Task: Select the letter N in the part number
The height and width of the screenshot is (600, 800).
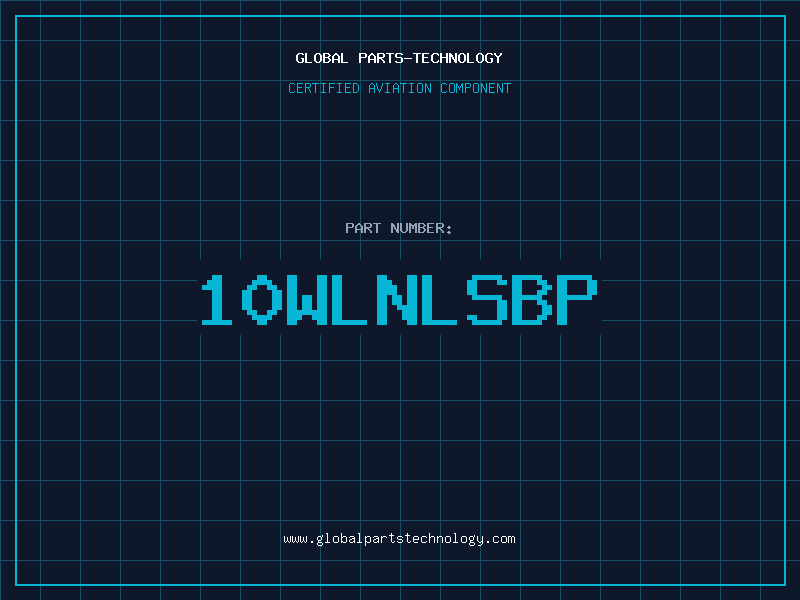Action: pyautogui.click(x=396, y=300)
